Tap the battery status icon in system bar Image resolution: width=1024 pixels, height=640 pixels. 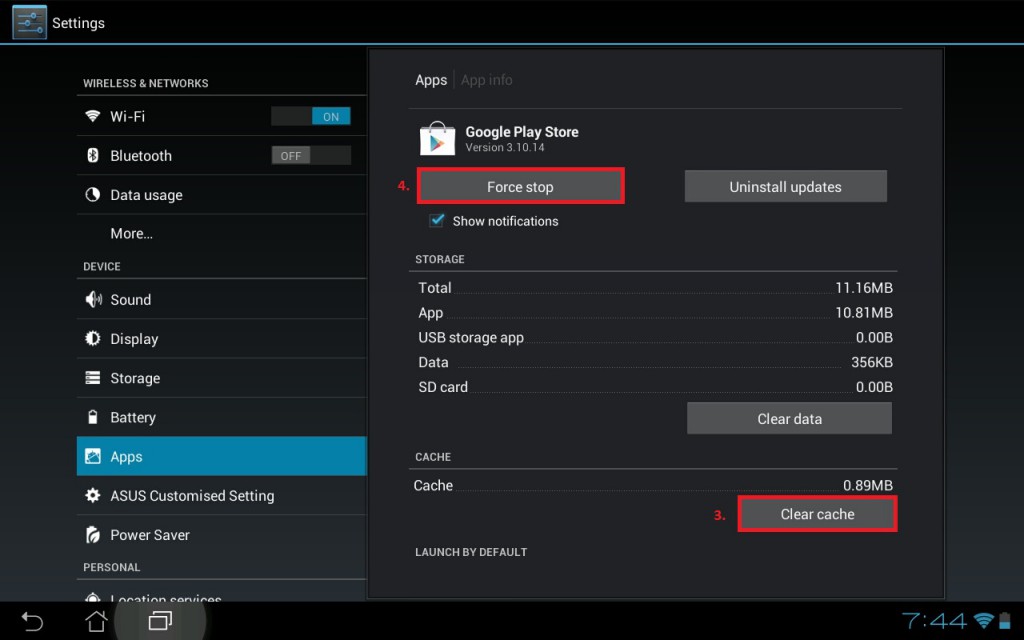tap(1004, 620)
